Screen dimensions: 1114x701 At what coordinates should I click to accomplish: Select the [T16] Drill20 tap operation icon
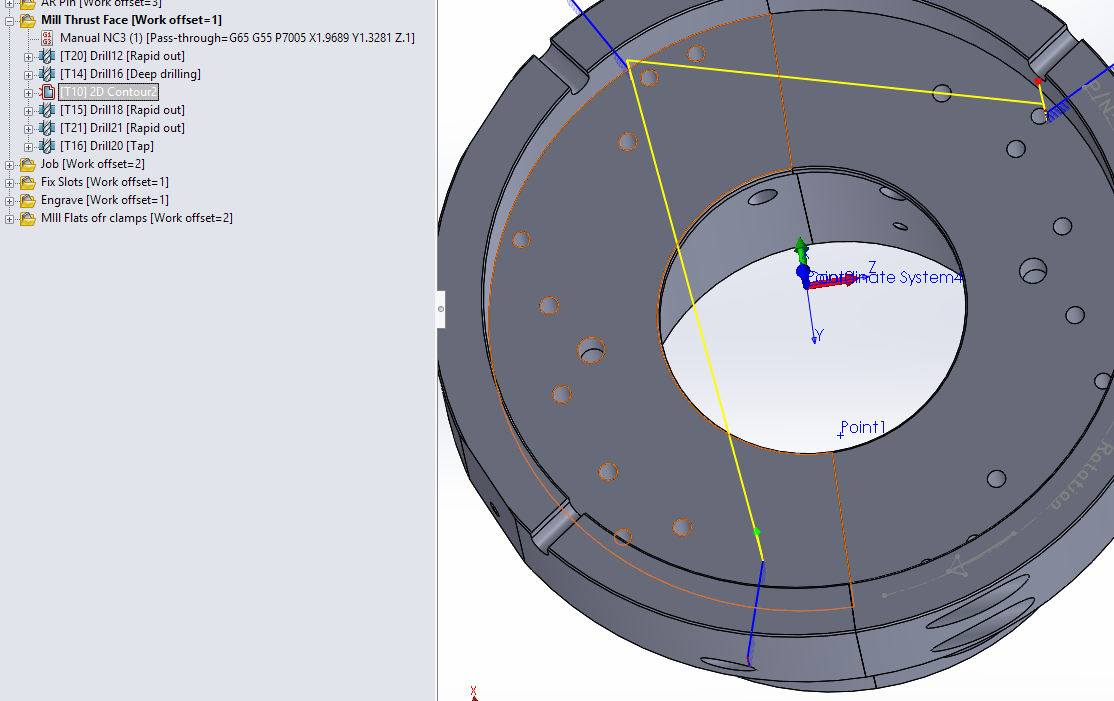(x=45, y=145)
